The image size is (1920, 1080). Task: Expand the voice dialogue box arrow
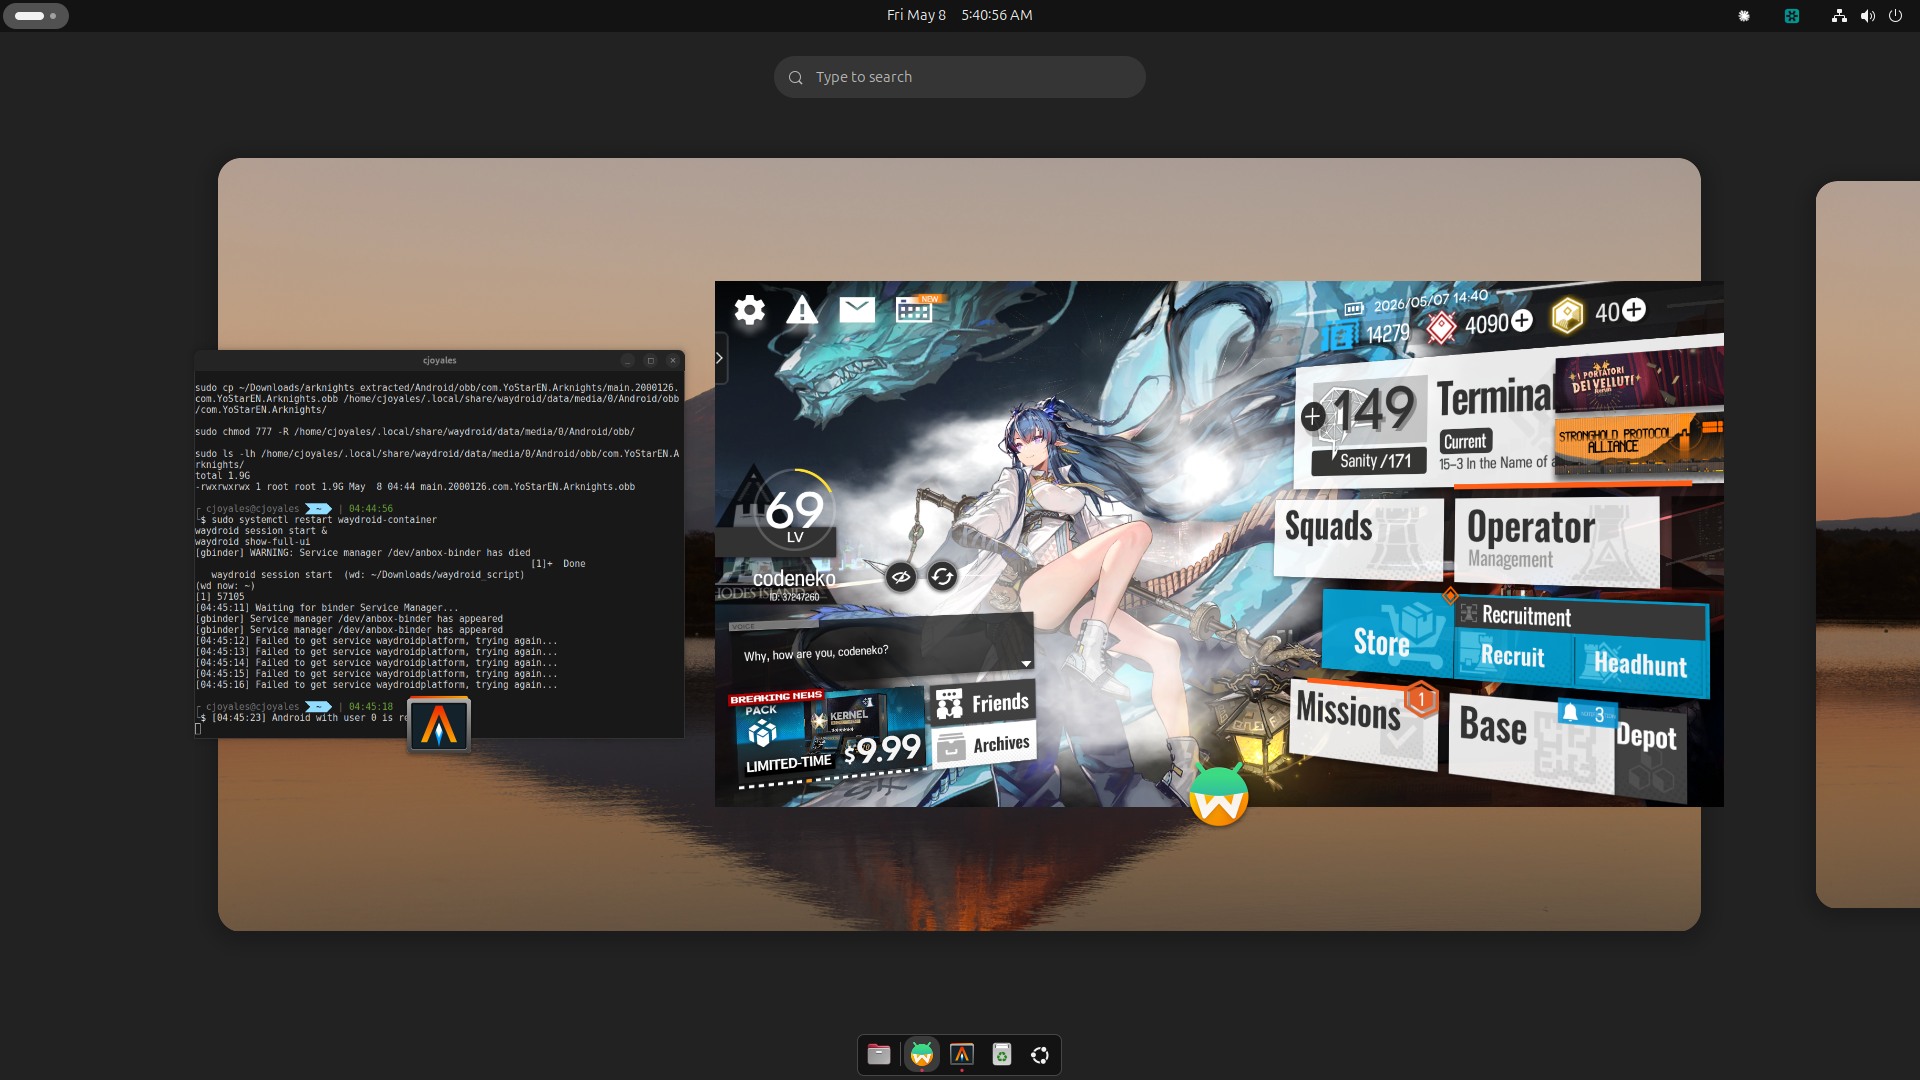1026,664
